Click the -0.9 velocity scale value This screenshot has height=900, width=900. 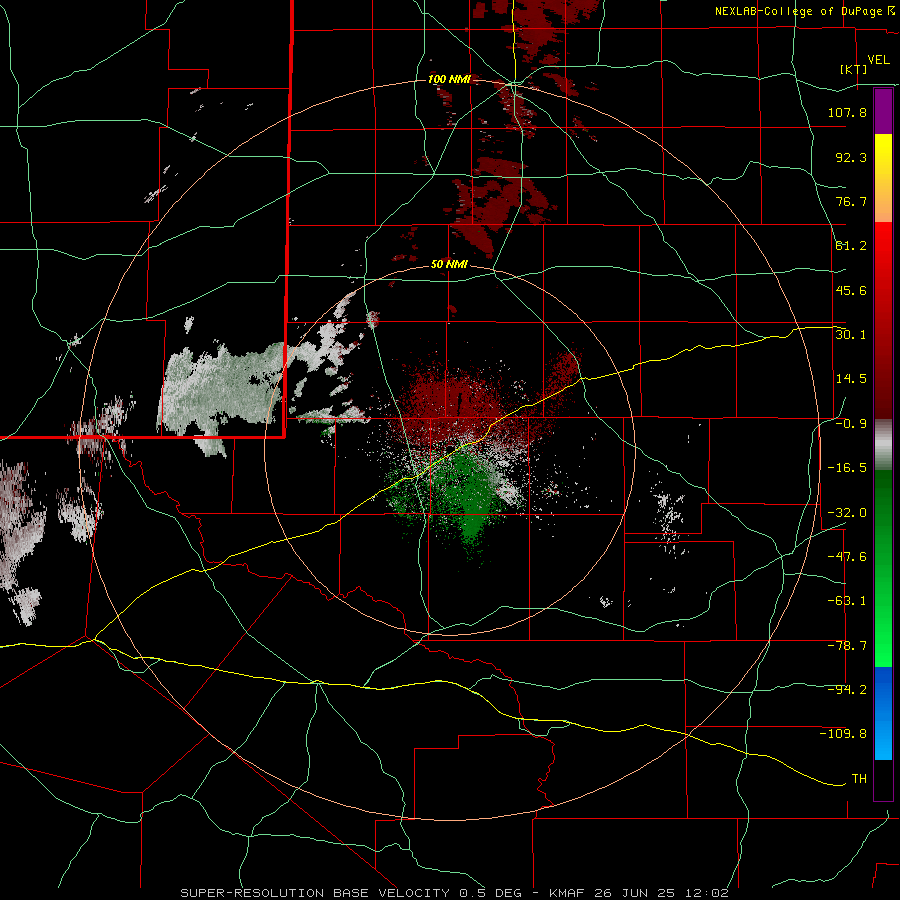851,424
